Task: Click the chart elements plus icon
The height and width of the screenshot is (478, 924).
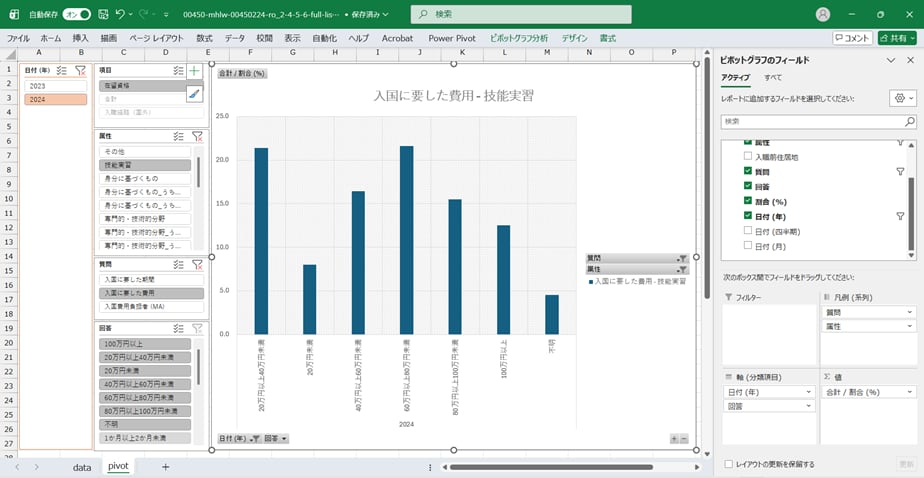Action: (194, 71)
